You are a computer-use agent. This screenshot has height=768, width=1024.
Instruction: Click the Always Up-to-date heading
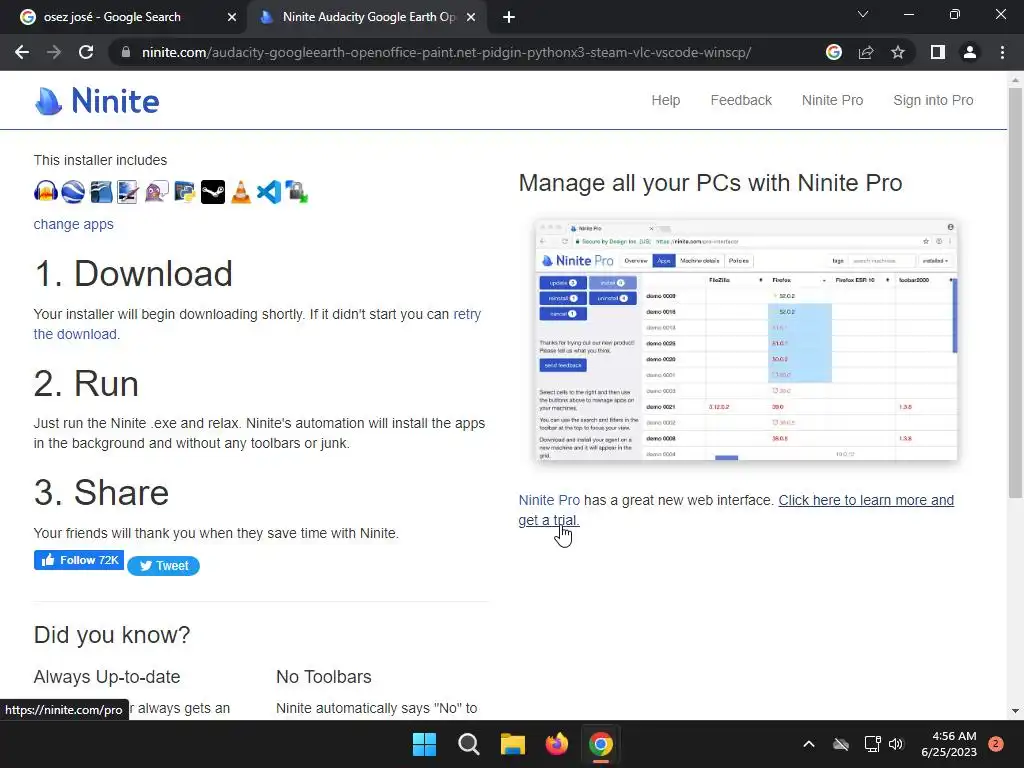107,677
